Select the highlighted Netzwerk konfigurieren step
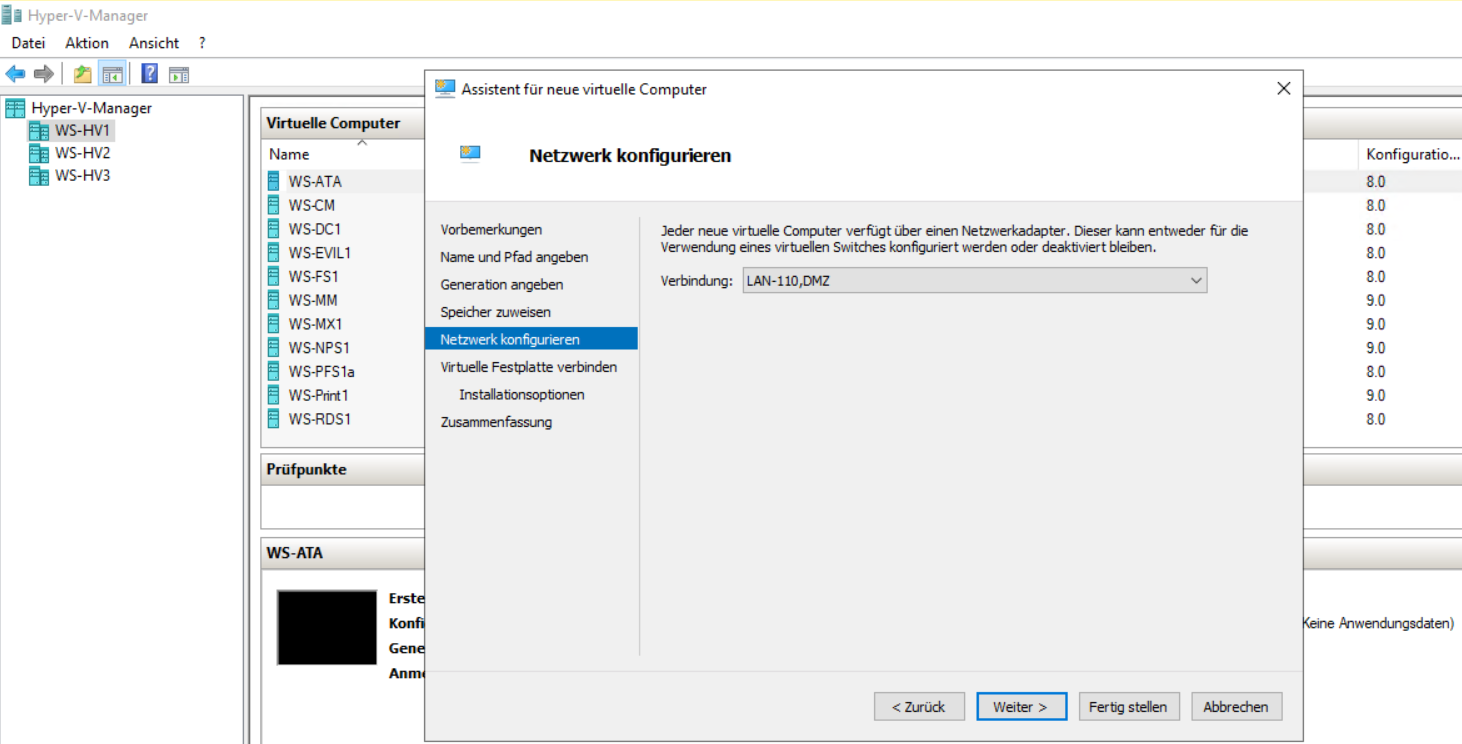 [531, 340]
